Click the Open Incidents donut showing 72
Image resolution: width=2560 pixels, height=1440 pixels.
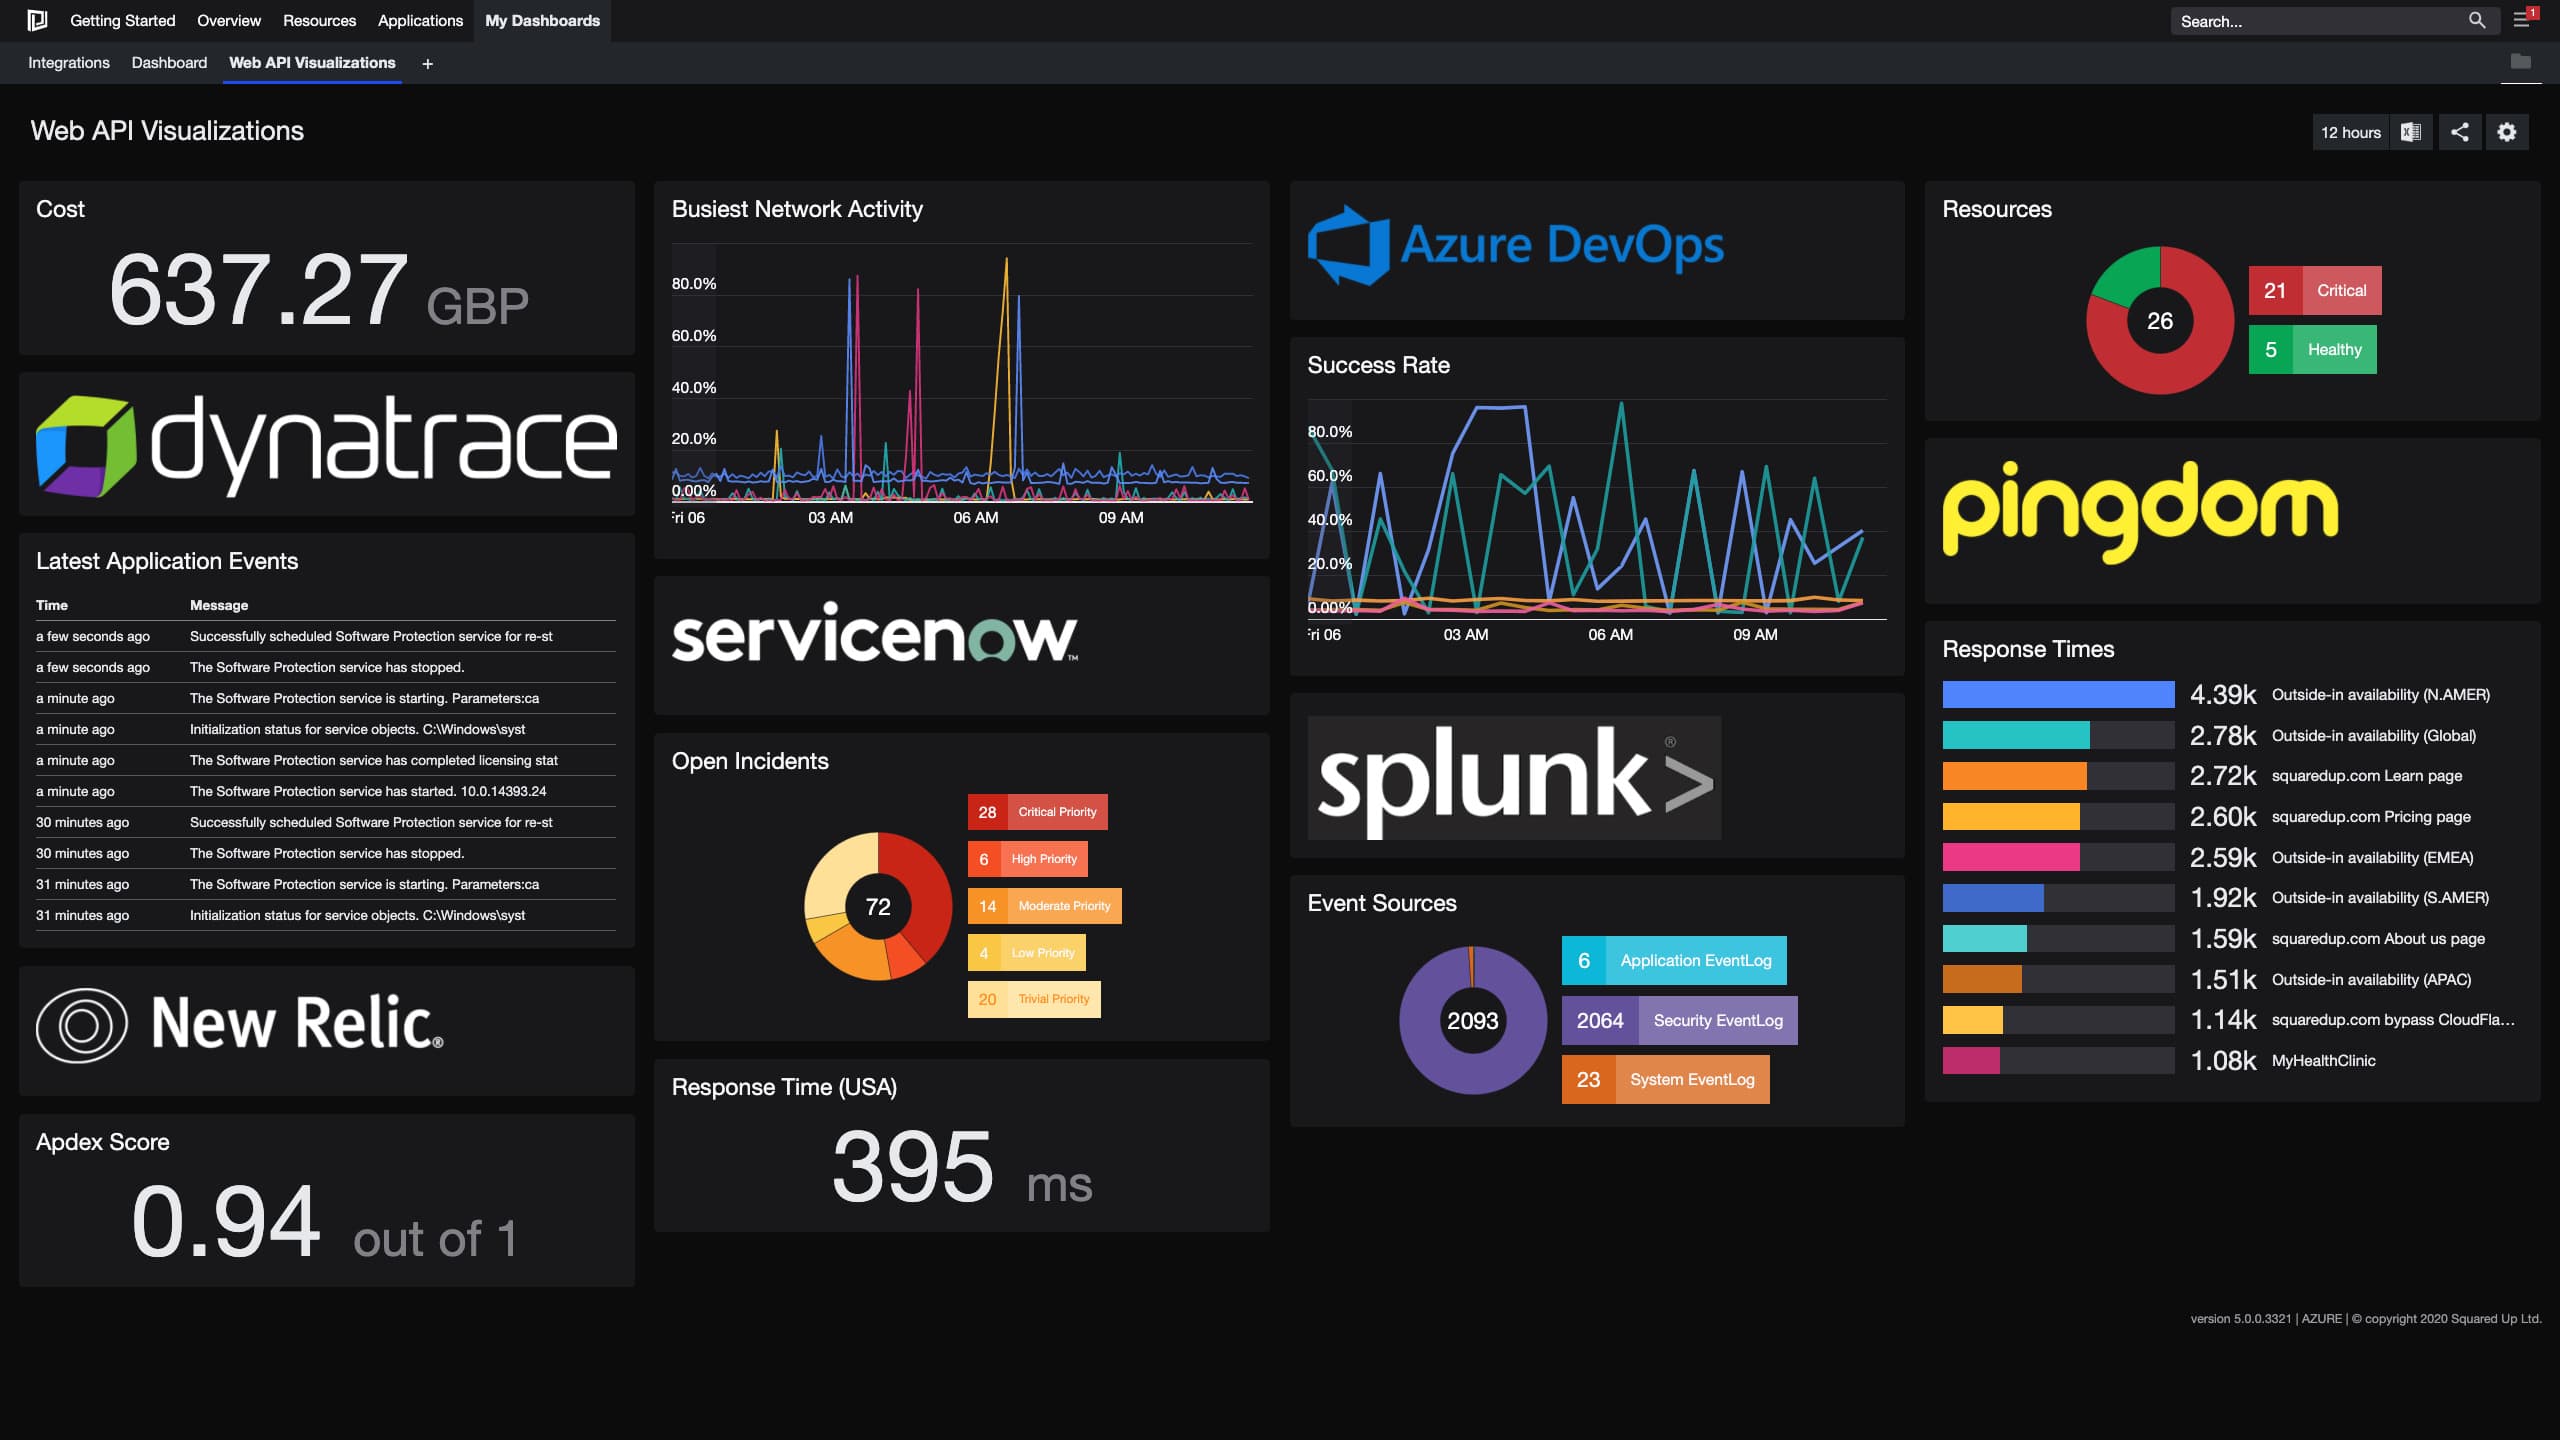click(x=878, y=907)
